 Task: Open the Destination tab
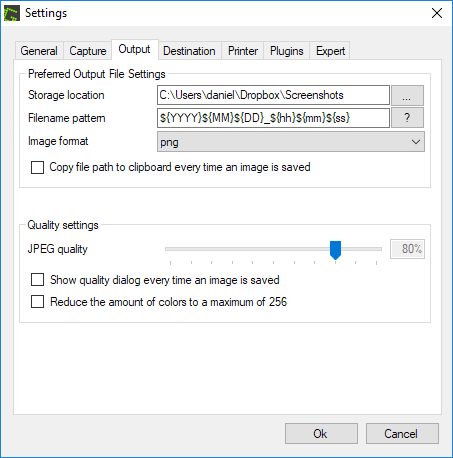[x=189, y=51]
